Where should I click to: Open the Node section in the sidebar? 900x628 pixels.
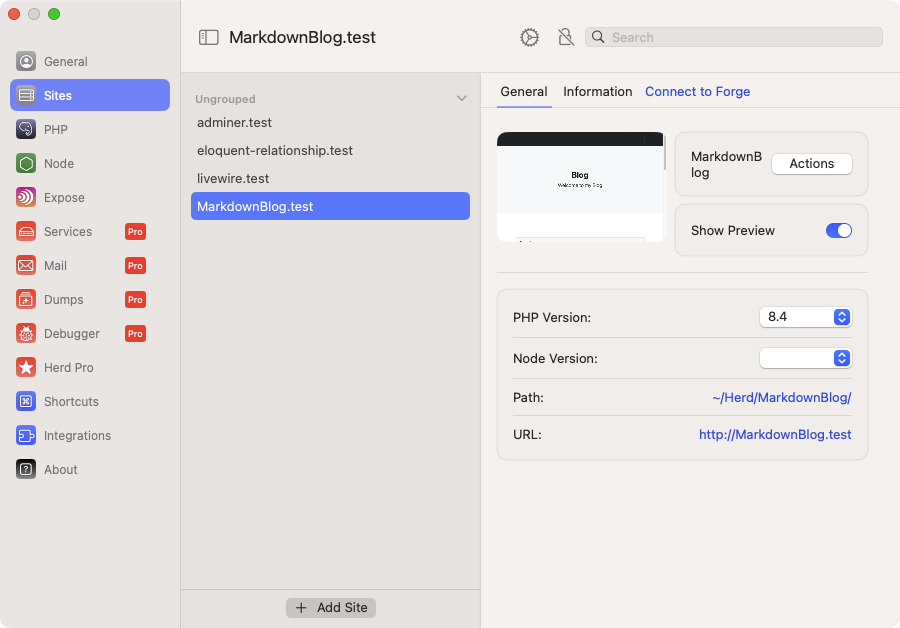tap(58, 164)
